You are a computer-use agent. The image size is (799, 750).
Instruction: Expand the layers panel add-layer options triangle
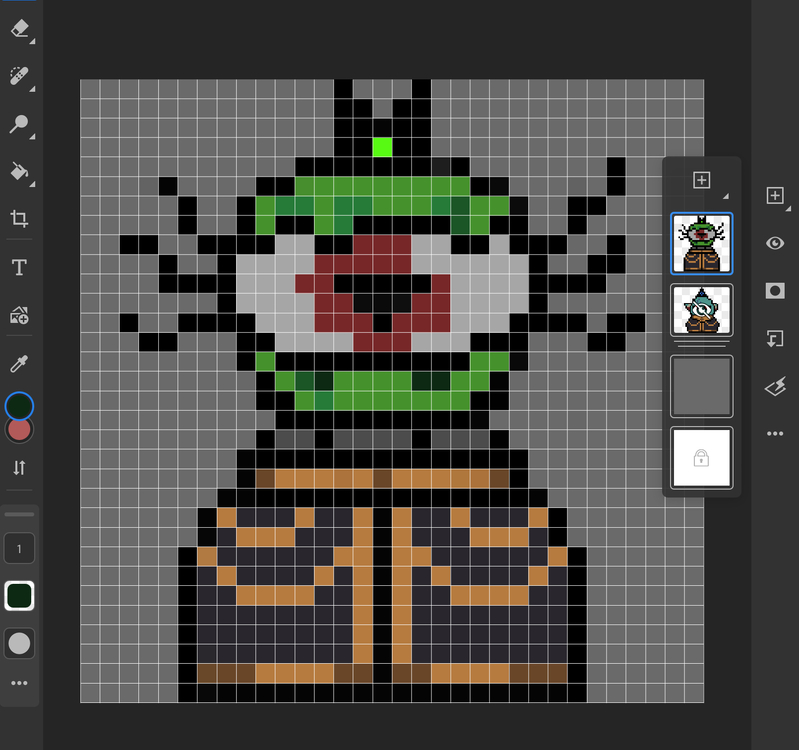726,196
